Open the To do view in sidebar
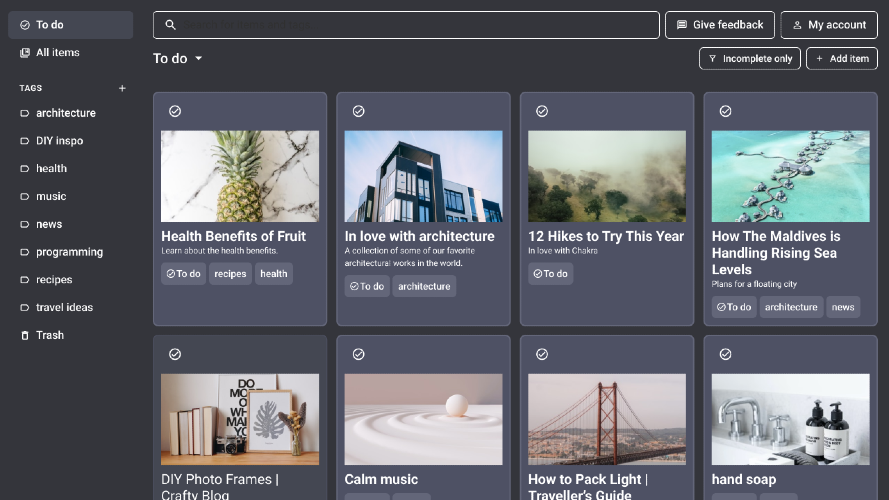The image size is (889, 500). 70,25
